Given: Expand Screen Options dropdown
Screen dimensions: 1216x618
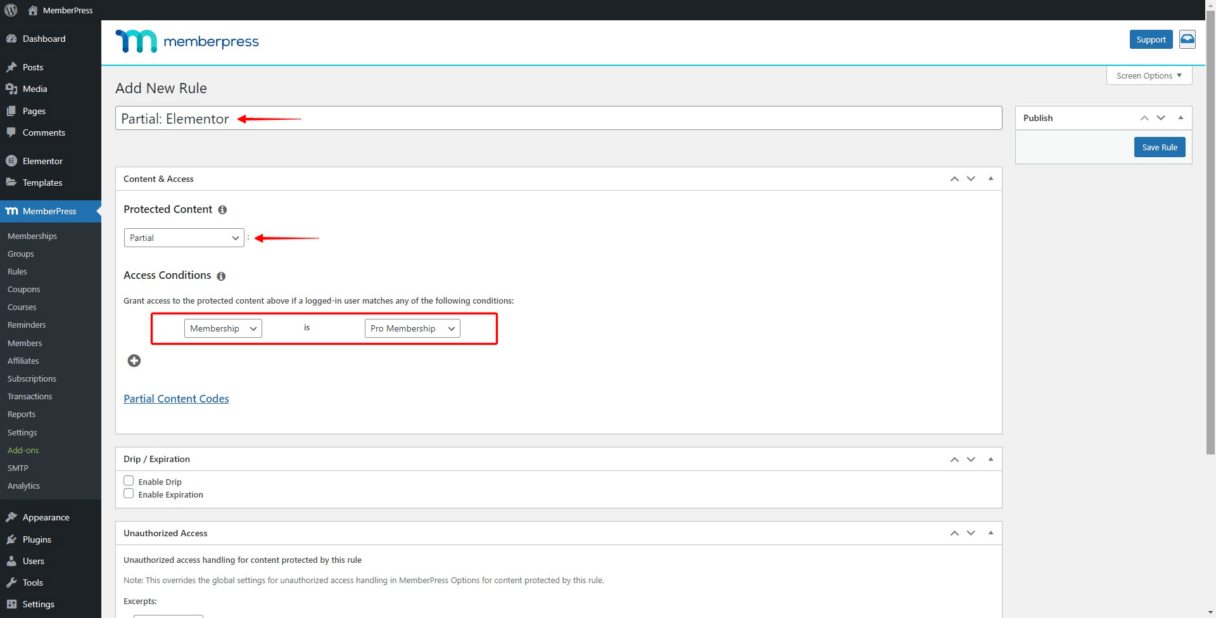Looking at the screenshot, I should click(x=1149, y=76).
